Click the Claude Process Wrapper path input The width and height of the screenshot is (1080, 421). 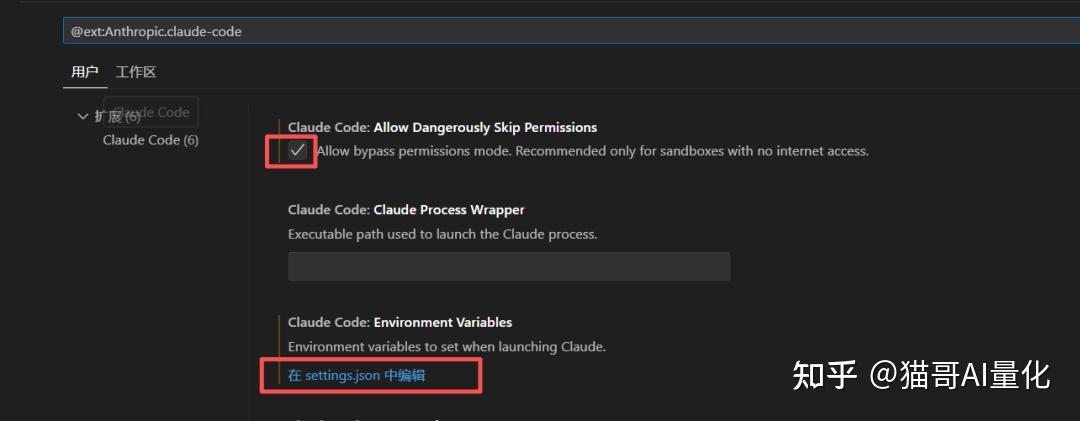coord(508,266)
